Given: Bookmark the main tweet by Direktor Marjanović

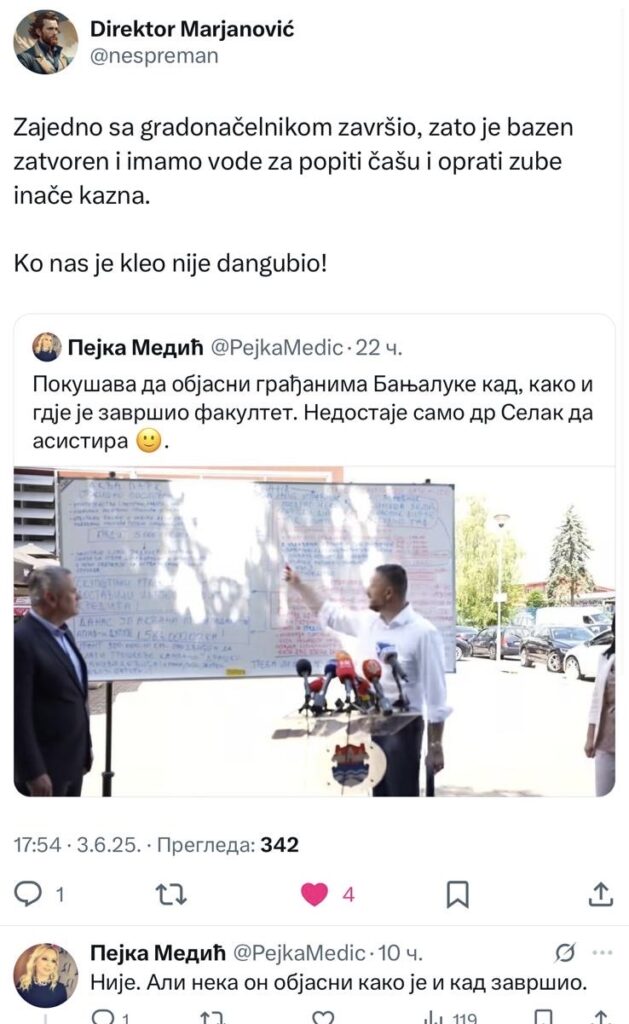Looking at the screenshot, I should tap(457, 894).
